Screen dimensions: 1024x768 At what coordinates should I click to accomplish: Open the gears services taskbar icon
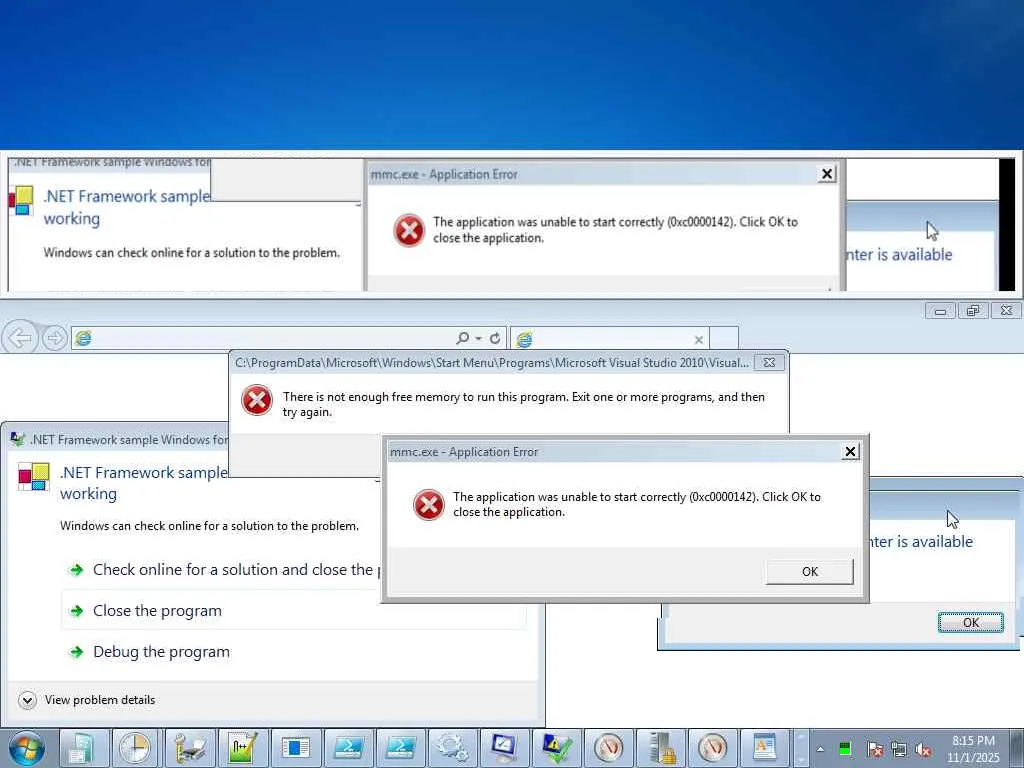pyautogui.click(x=453, y=748)
